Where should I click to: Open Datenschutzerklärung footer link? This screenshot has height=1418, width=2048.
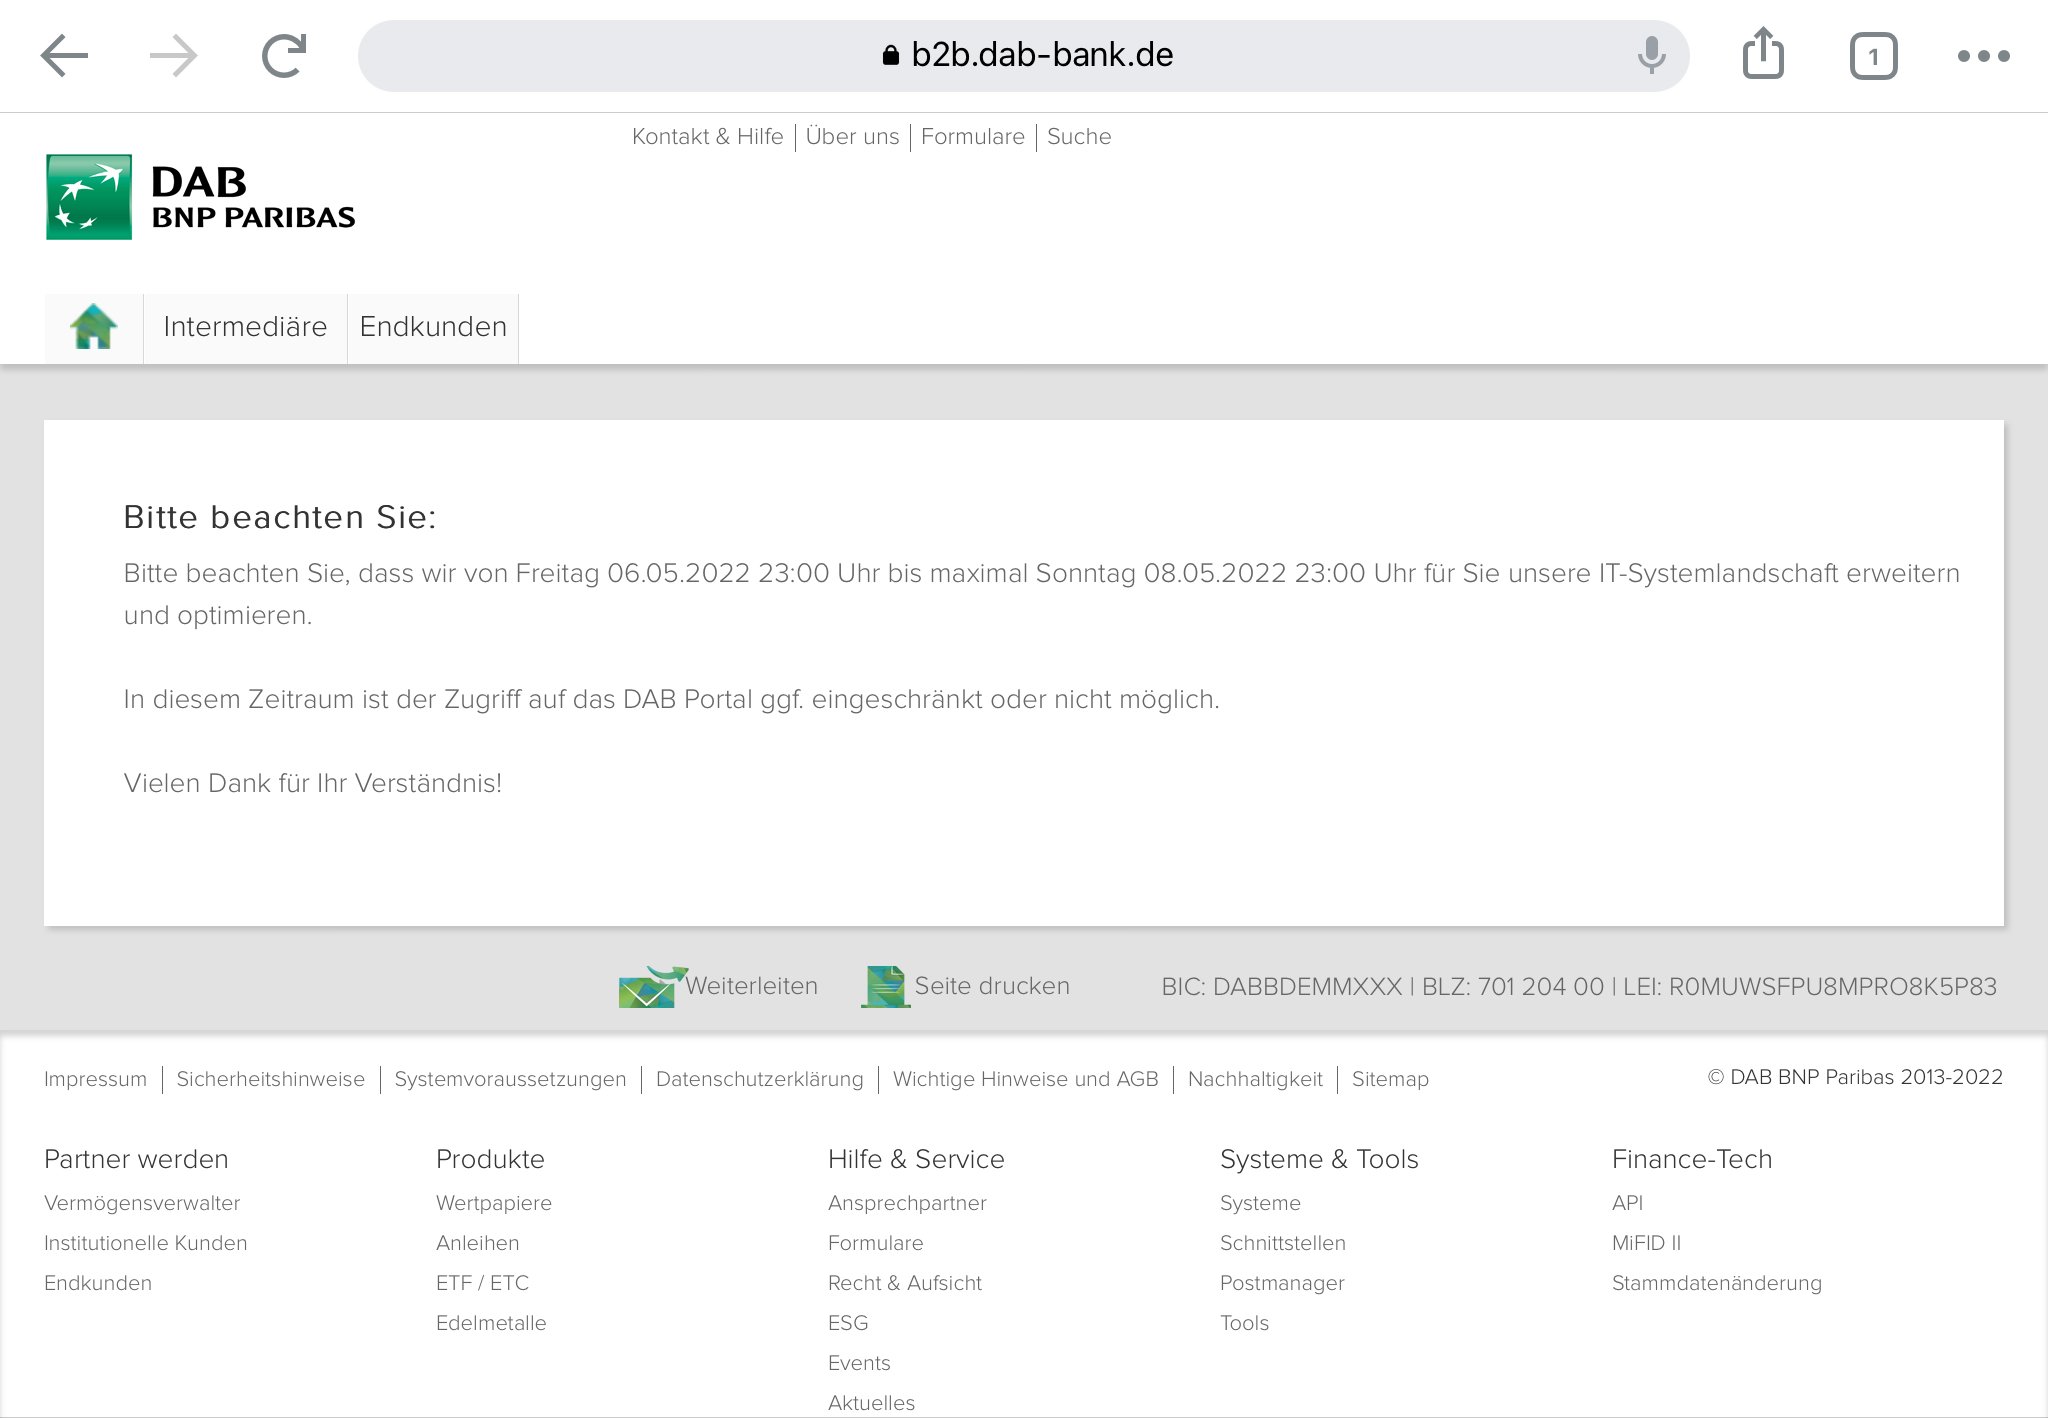click(759, 1079)
